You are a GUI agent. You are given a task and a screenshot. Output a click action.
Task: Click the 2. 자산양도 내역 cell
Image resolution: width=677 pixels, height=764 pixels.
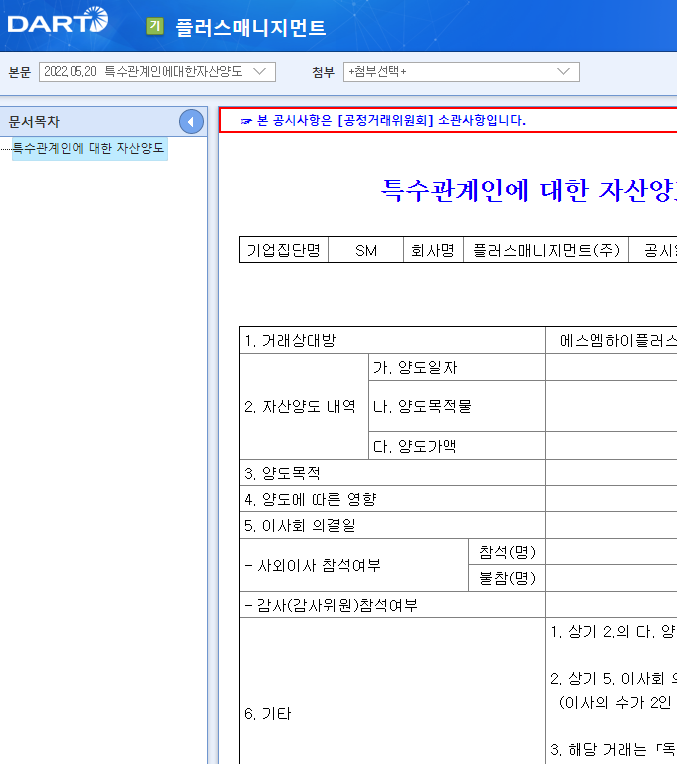[304, 406]
